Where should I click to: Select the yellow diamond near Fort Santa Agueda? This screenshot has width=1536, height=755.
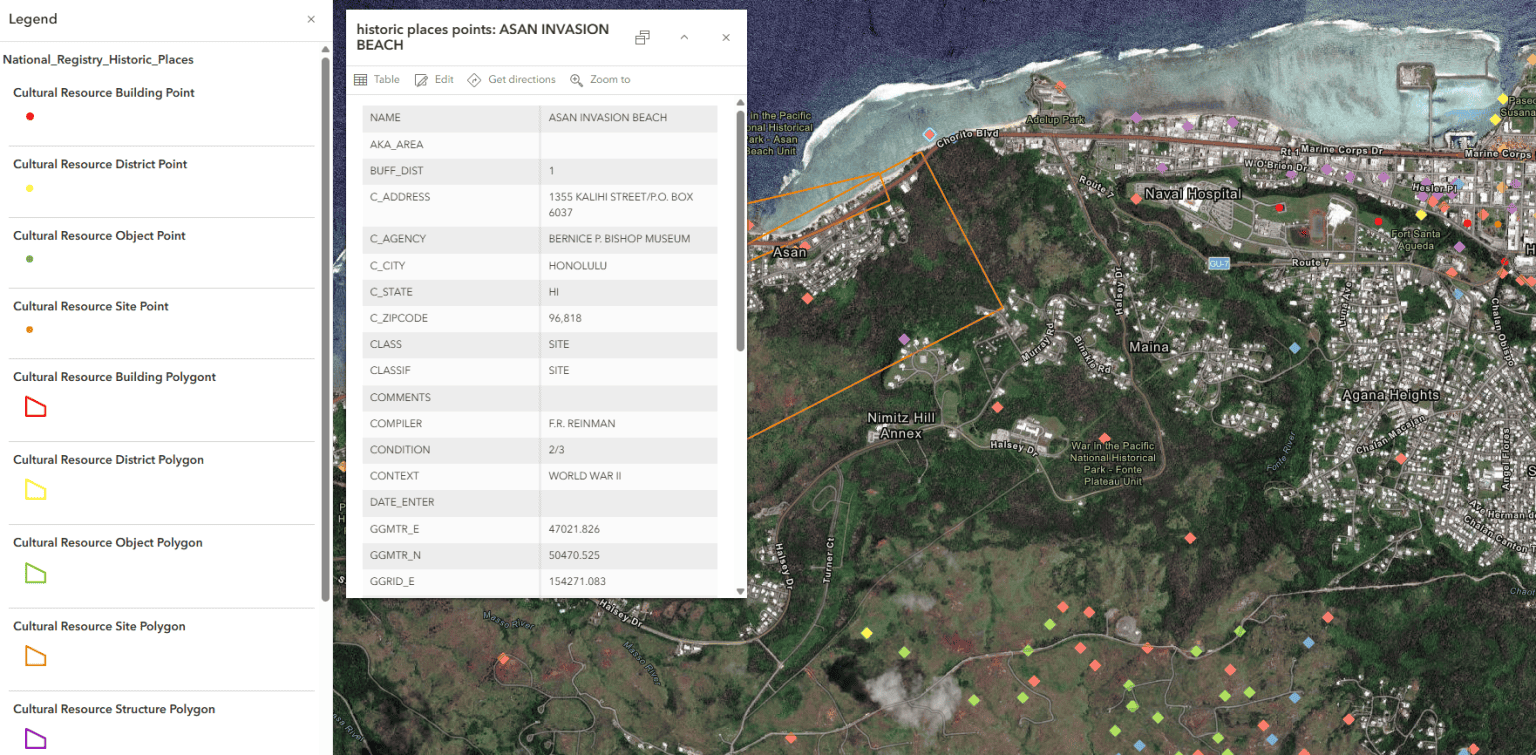[1420, 215]
